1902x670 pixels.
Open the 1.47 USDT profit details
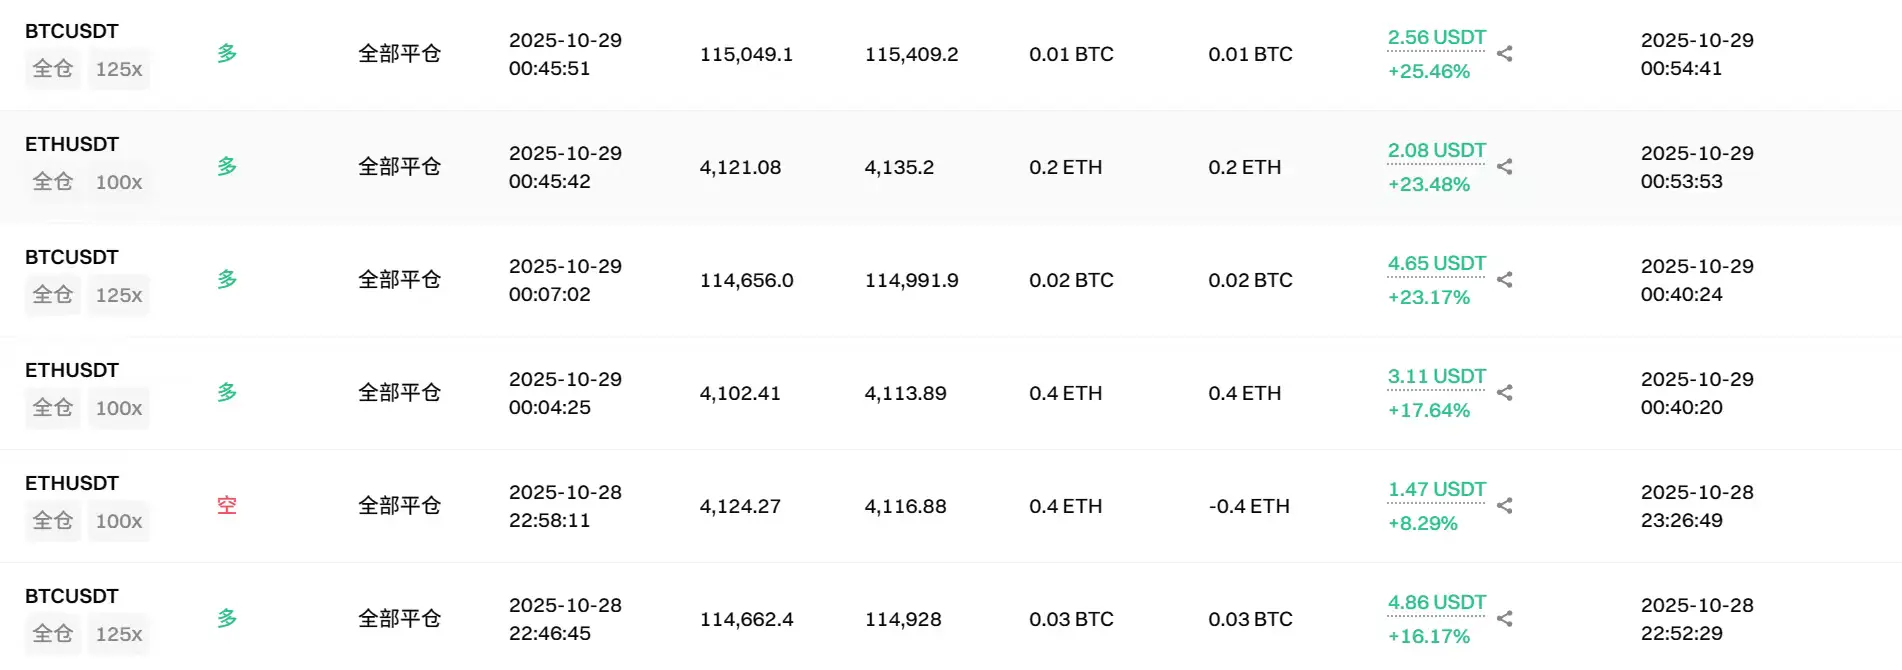(1436, 490)
